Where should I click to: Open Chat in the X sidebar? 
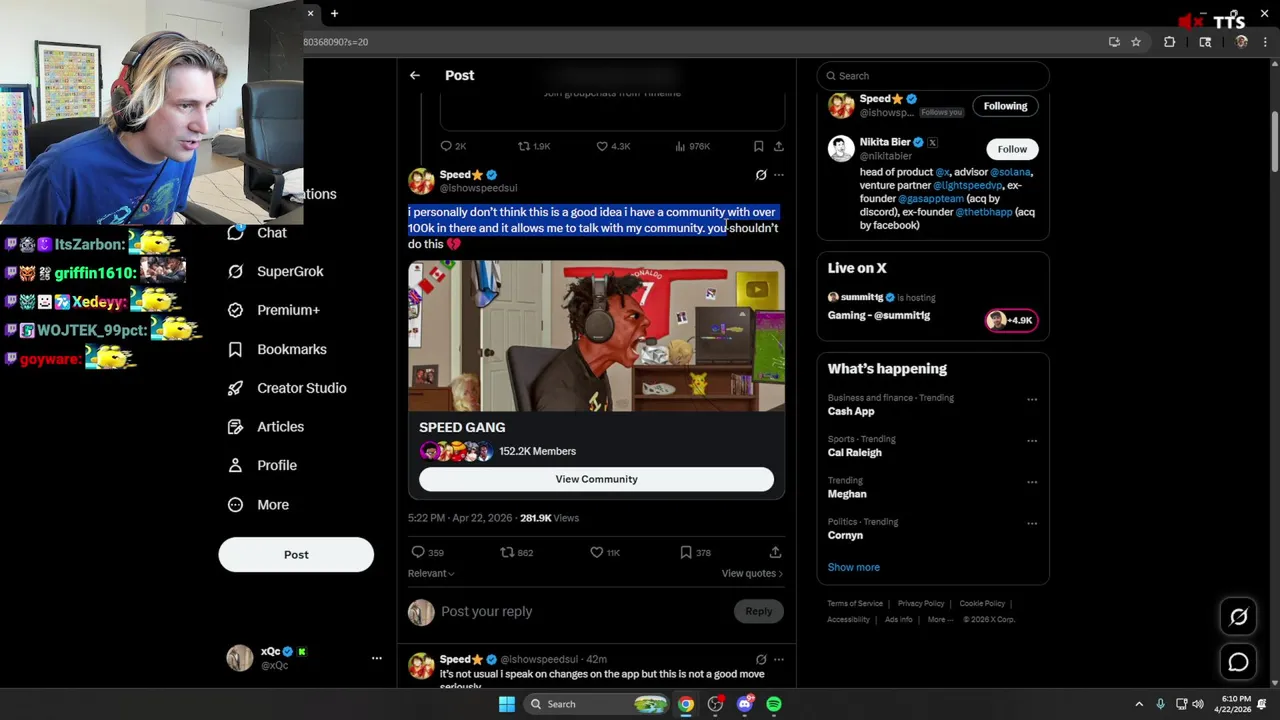pos(257,233)
